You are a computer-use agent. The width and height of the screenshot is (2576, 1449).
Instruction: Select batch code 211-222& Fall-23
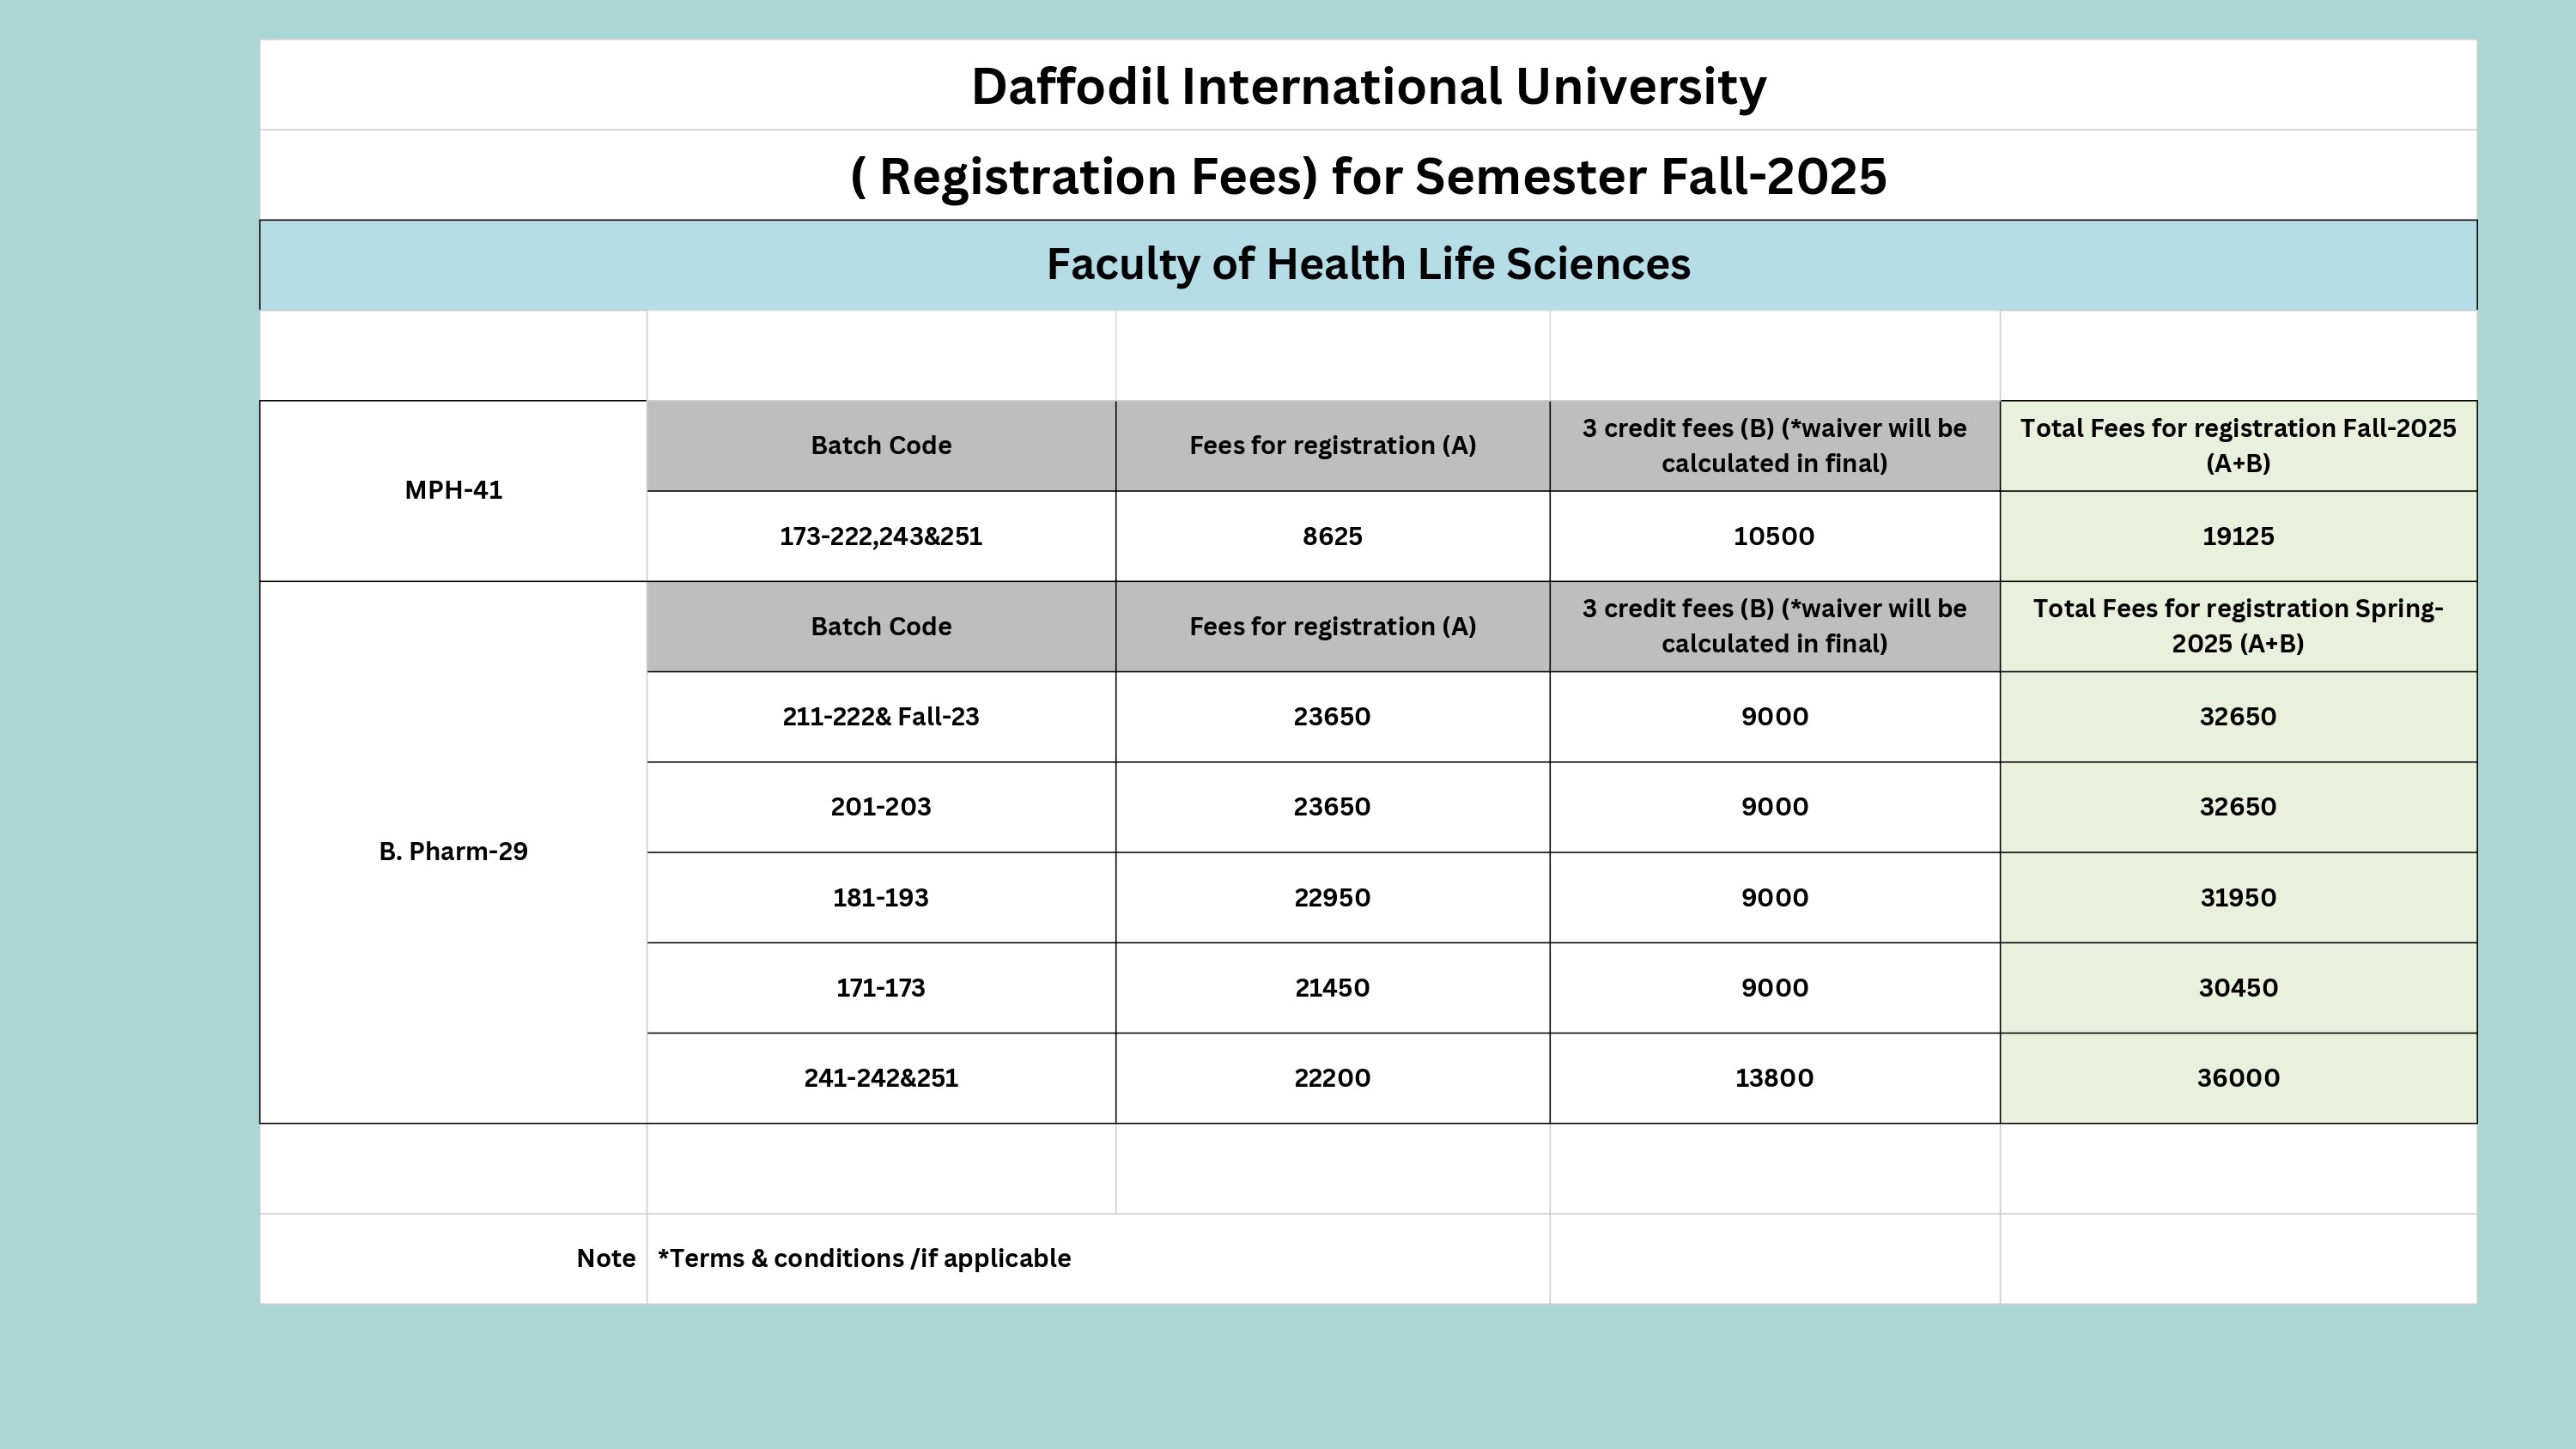[881, 717]
